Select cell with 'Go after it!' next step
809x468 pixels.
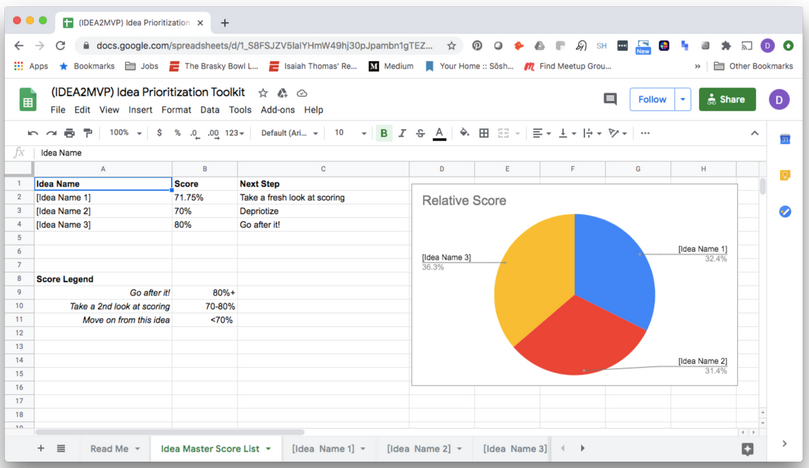[x=323, y=225]
